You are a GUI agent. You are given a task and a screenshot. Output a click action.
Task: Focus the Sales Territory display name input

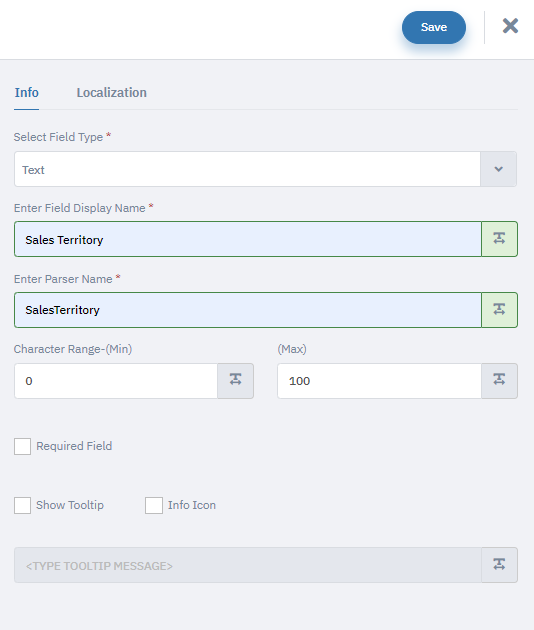(248, 239)
